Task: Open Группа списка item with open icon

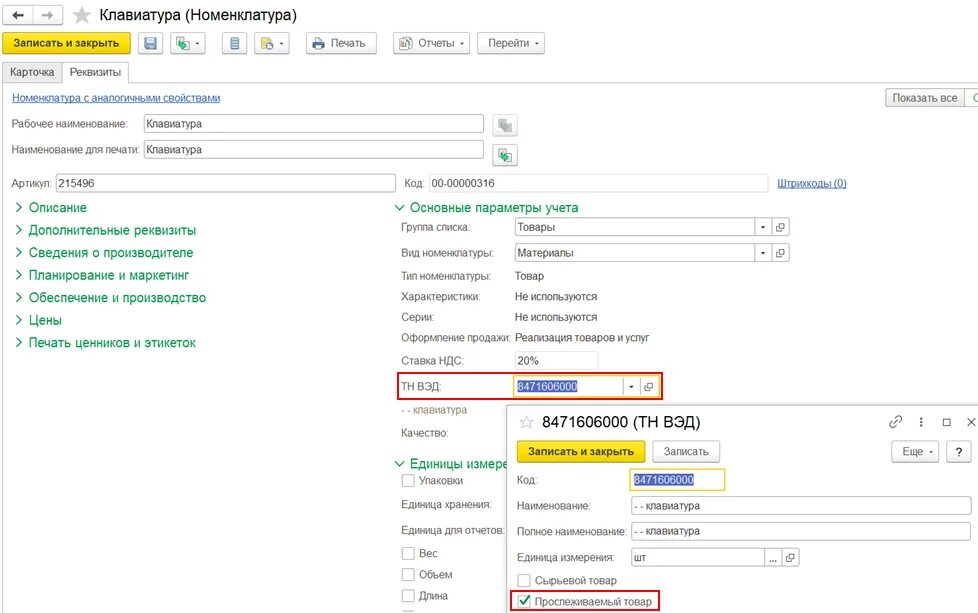Action: (780, 227)
